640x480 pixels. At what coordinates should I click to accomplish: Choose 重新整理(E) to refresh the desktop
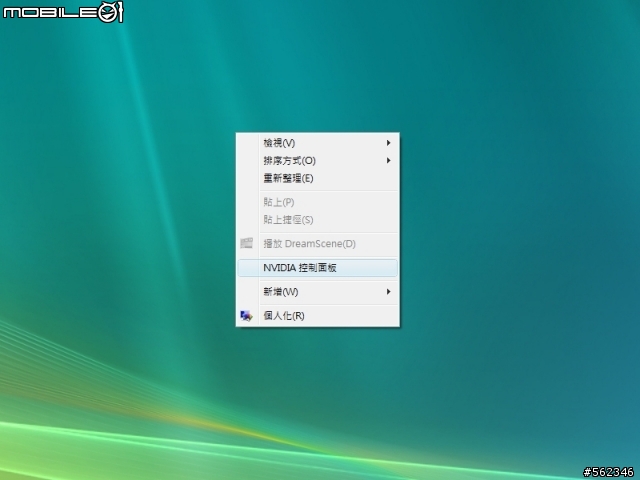click(318, 178)
